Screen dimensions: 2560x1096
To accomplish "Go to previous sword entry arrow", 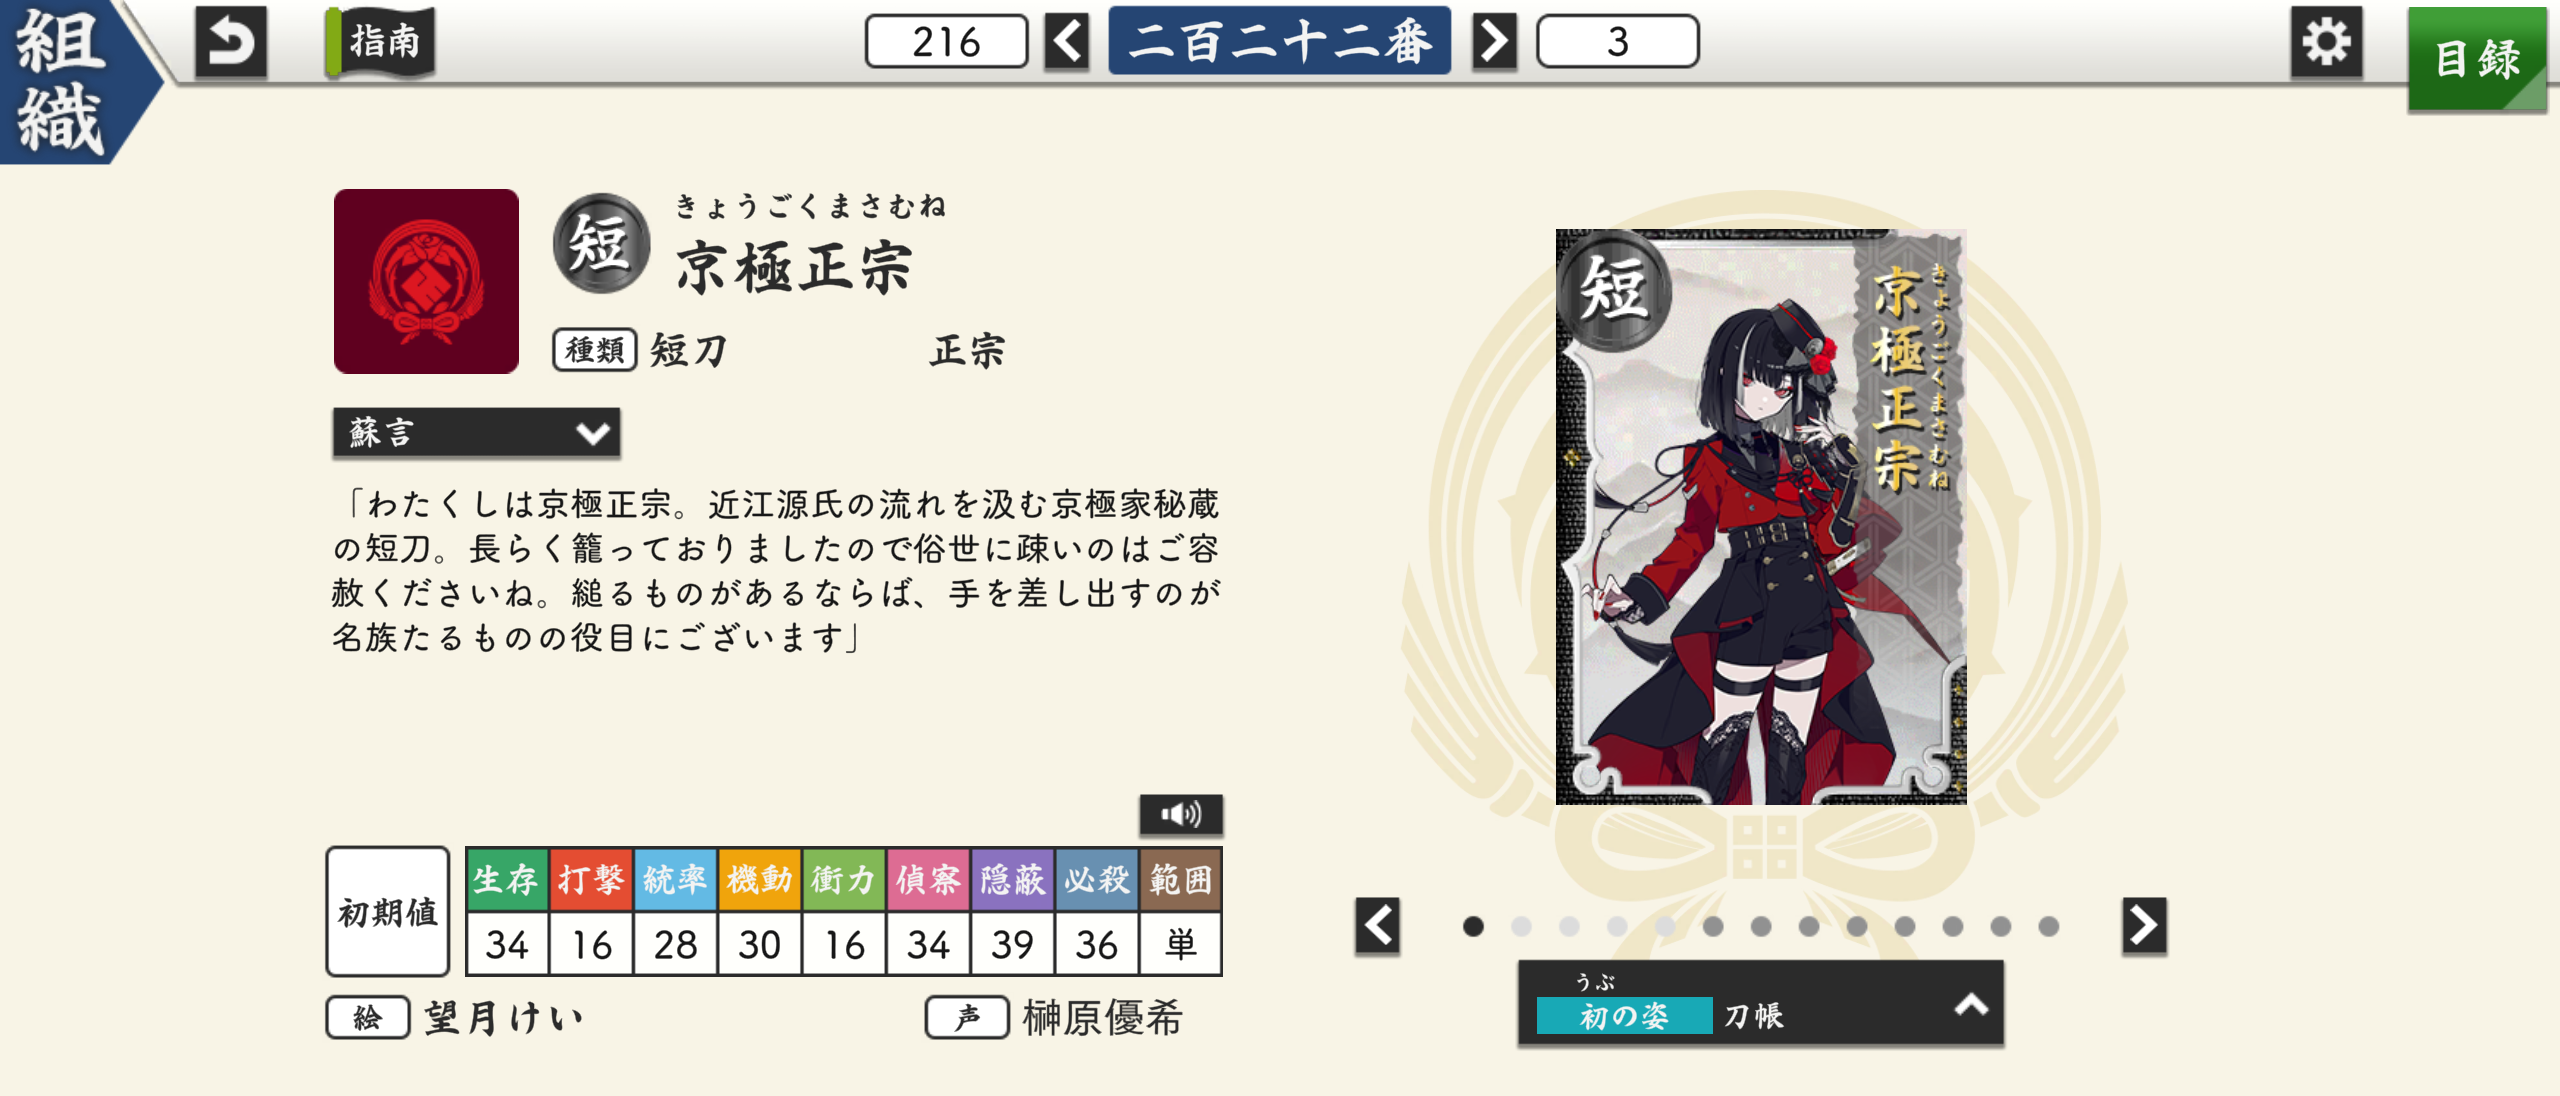I will 1067,42.
